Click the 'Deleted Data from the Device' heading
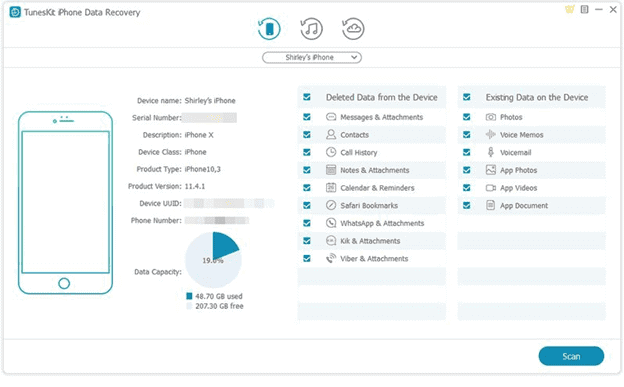Image resolution: width=624 pixels, height=387 pixels. coord(382,97)
